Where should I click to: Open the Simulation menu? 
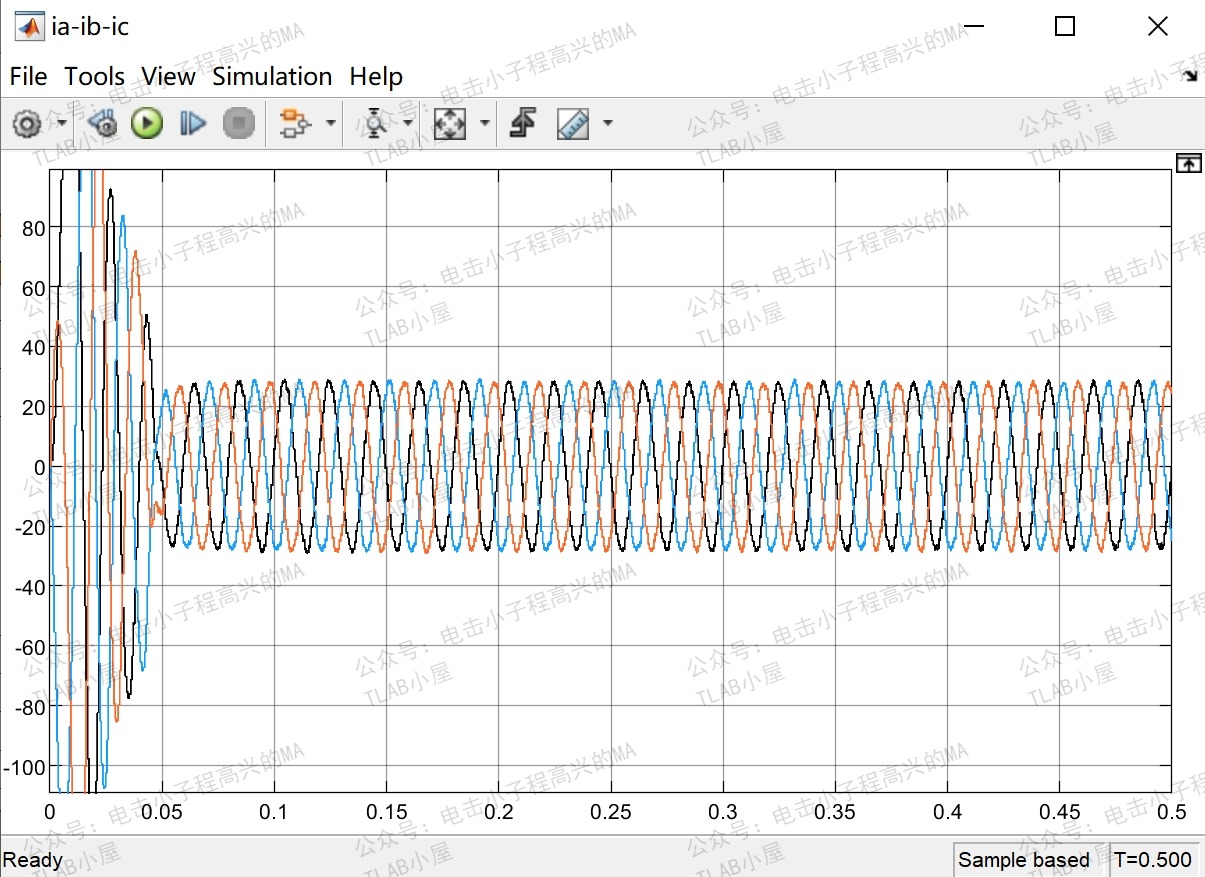pyautogui.click(x=272, y=76)
